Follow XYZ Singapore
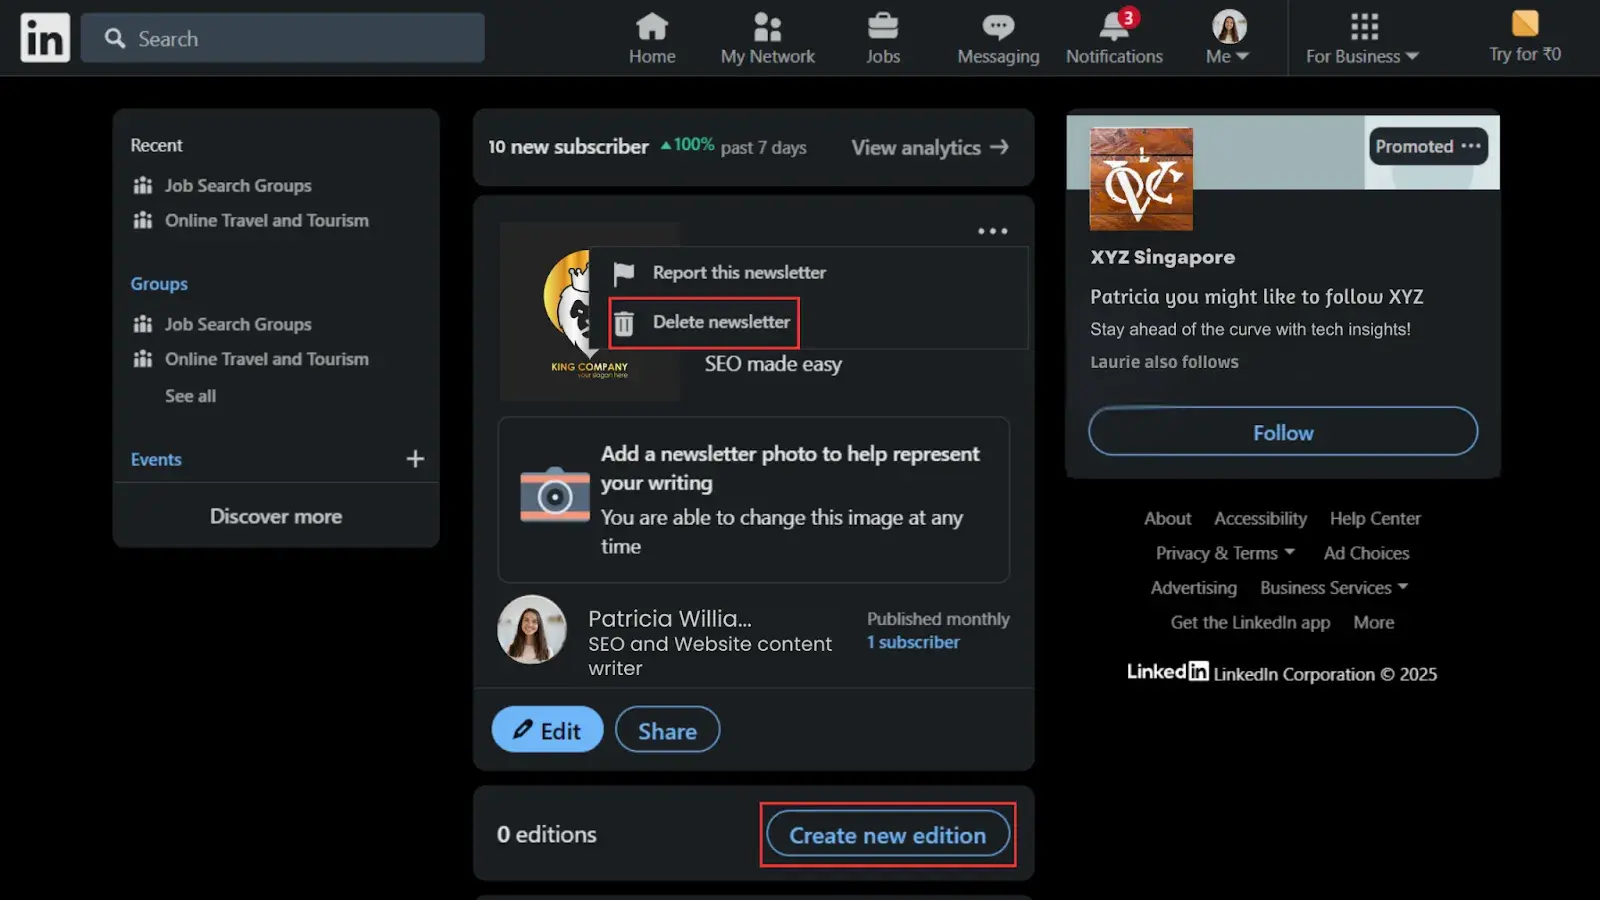 pyautogui.click(x=1282, y=432)
